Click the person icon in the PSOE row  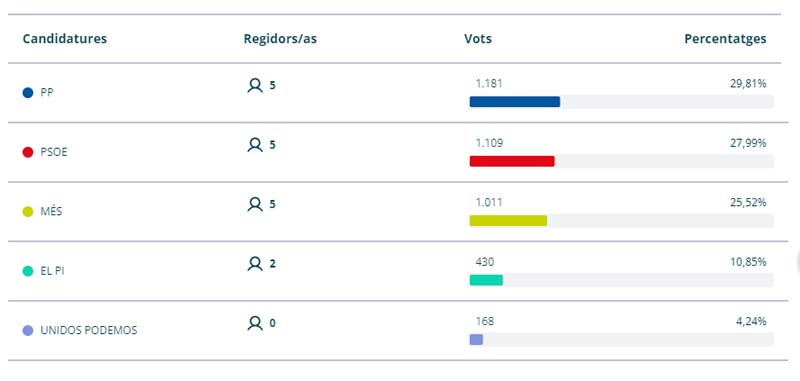pyautogui.click(x=255, y=145)
